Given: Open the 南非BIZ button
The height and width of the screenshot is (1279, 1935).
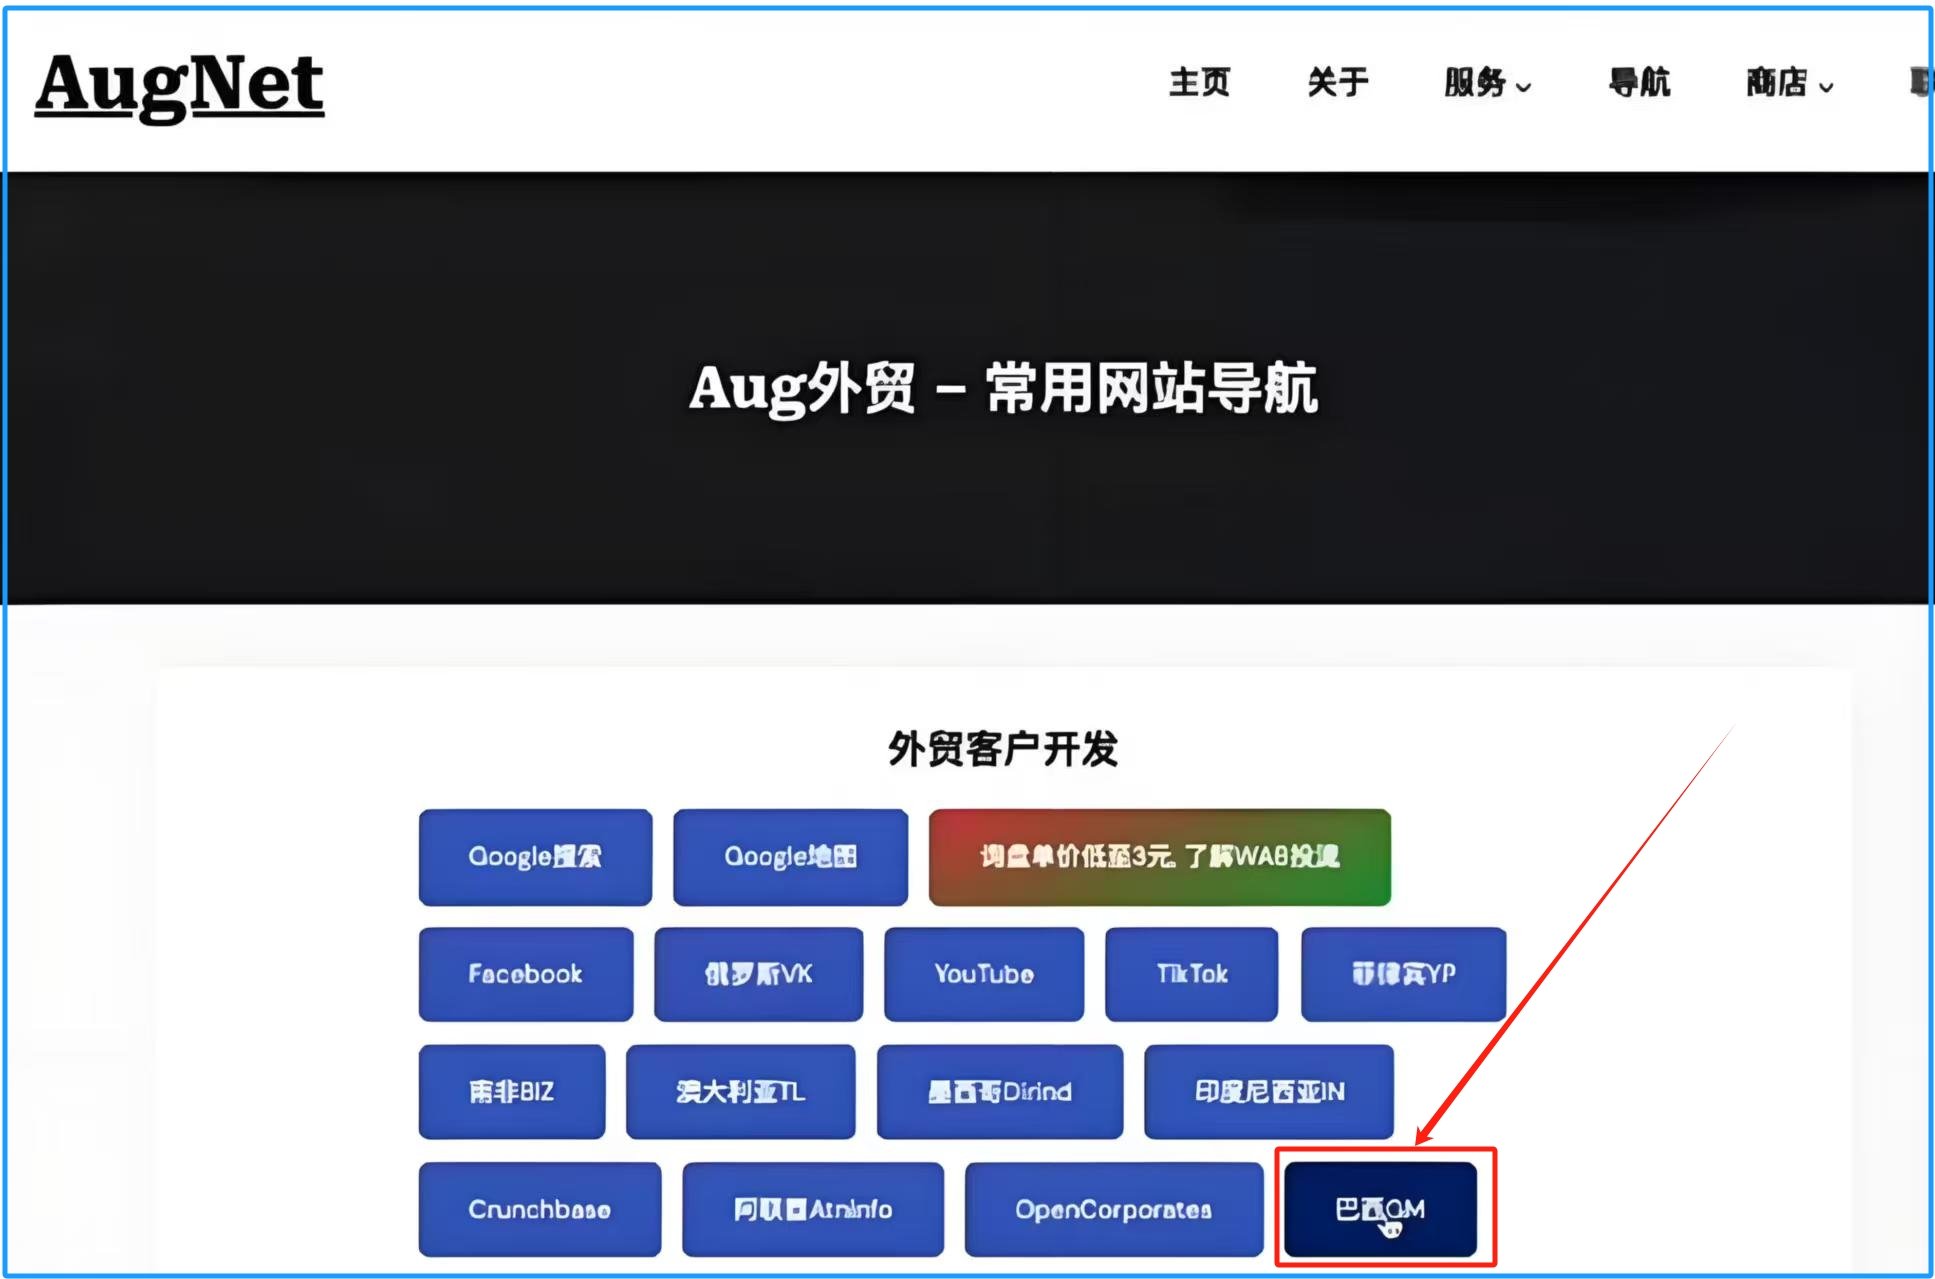Looking at the screenshot, I should [512, 1091].
